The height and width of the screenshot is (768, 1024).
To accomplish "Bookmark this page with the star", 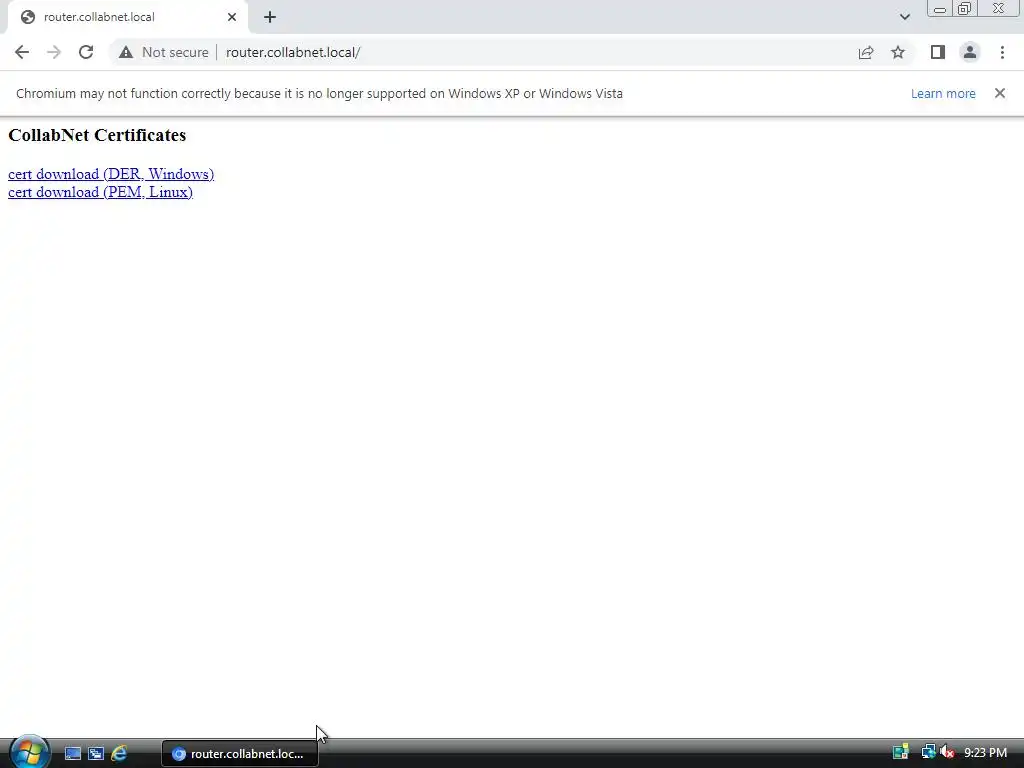I will coord(898,52).
